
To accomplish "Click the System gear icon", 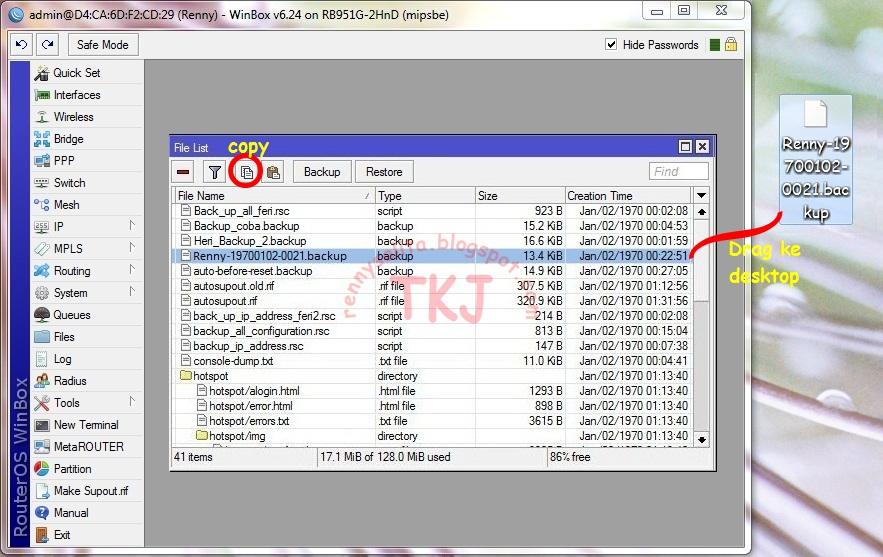I will coord(42,293).
